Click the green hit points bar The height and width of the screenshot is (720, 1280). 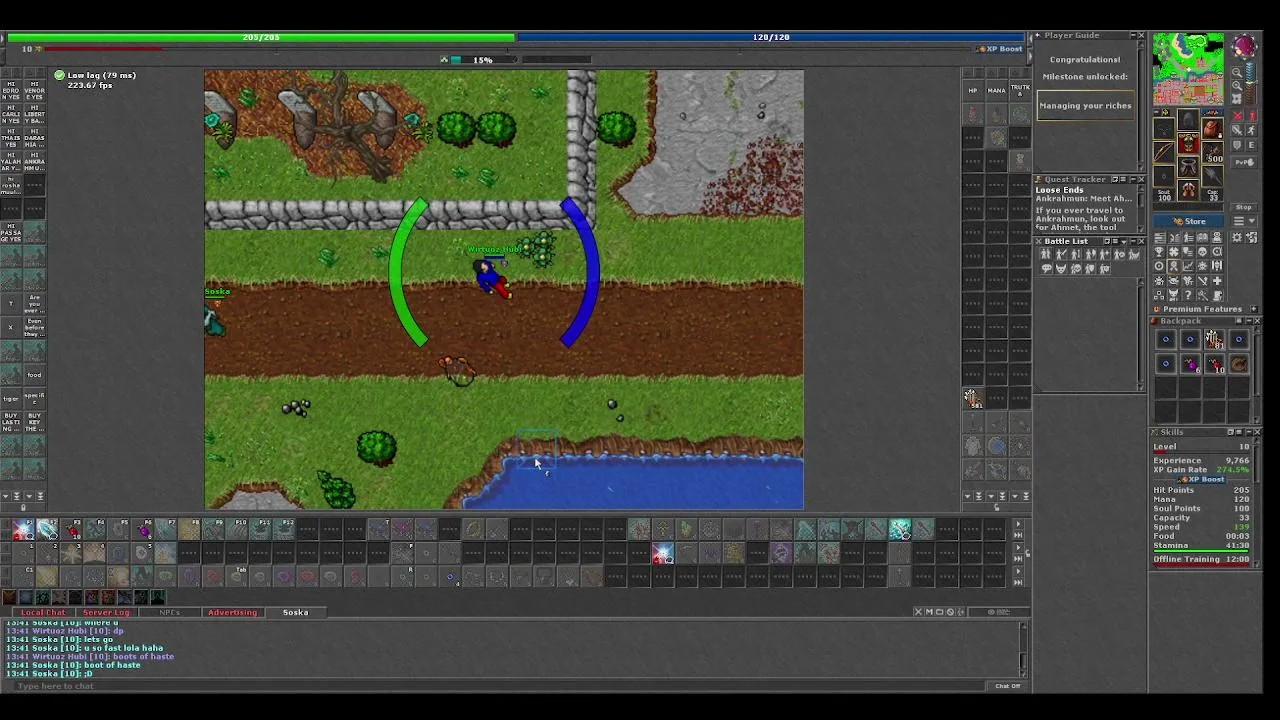(x=260, y=37)
